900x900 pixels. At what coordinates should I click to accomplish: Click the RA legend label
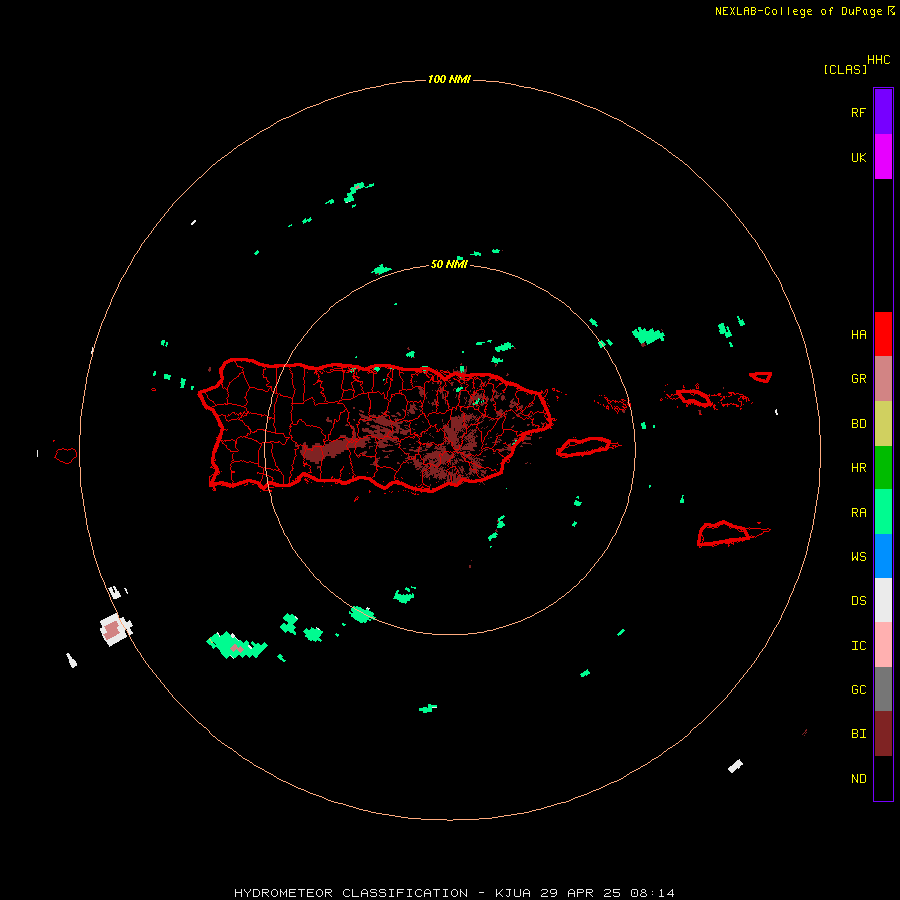click(859, 513)
